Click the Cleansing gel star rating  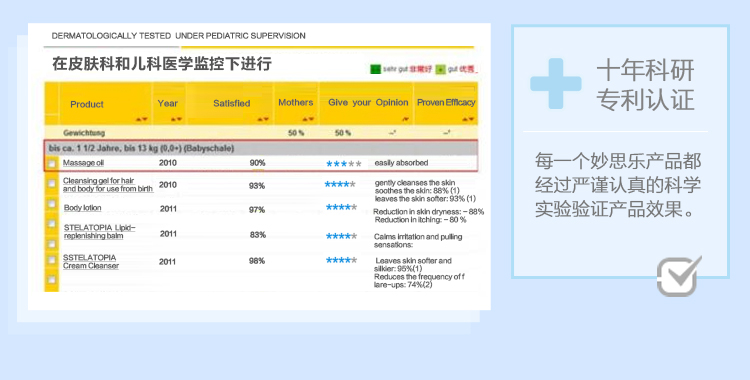340,184
